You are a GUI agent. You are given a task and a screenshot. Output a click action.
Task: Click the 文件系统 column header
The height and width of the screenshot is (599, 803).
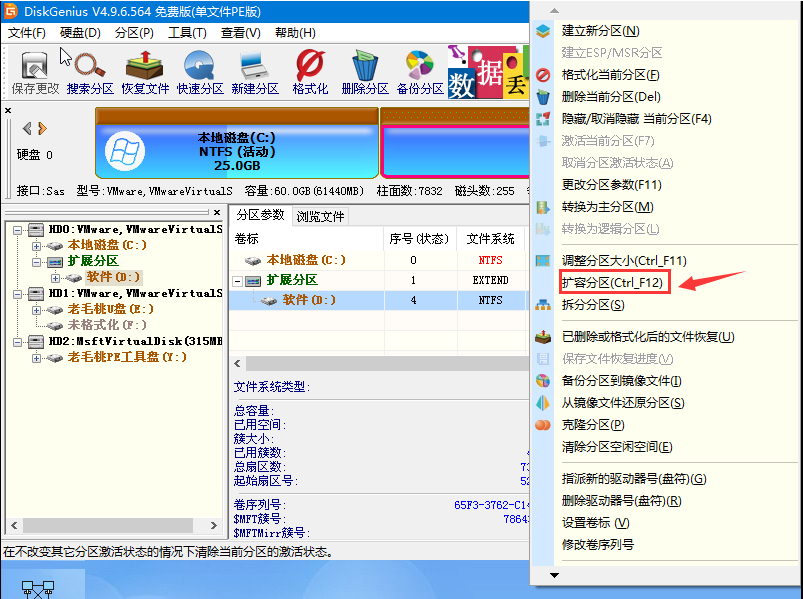tap(491, 239)
